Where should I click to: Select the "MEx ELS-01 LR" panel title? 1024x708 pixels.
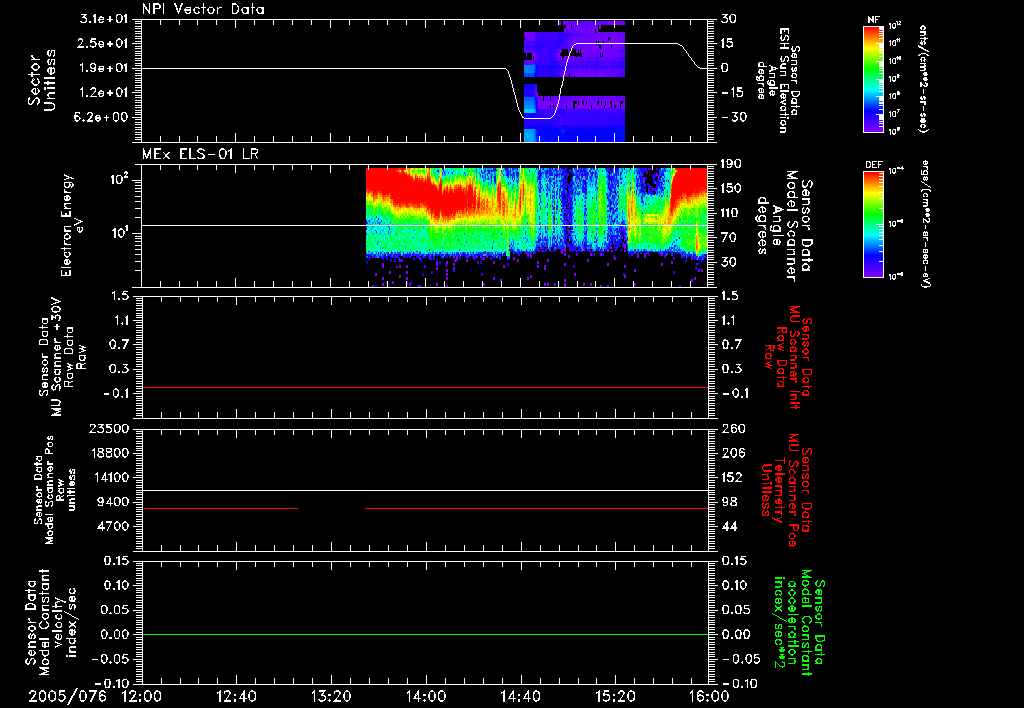click(x=200, y=154)
